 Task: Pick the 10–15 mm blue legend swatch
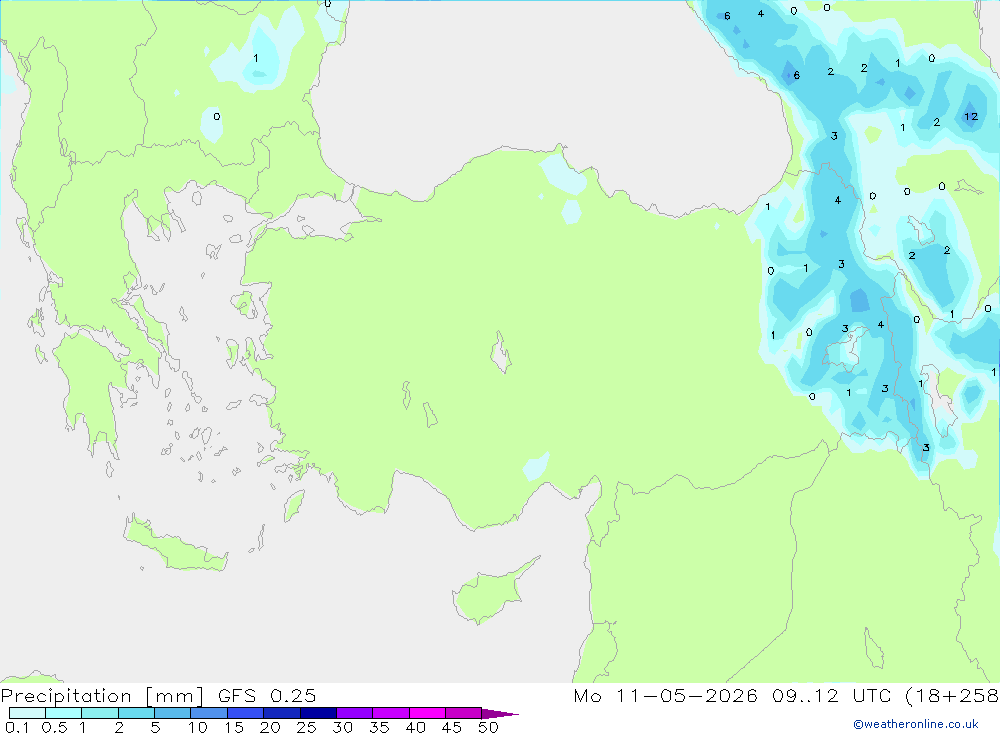(x=209, y=713)
